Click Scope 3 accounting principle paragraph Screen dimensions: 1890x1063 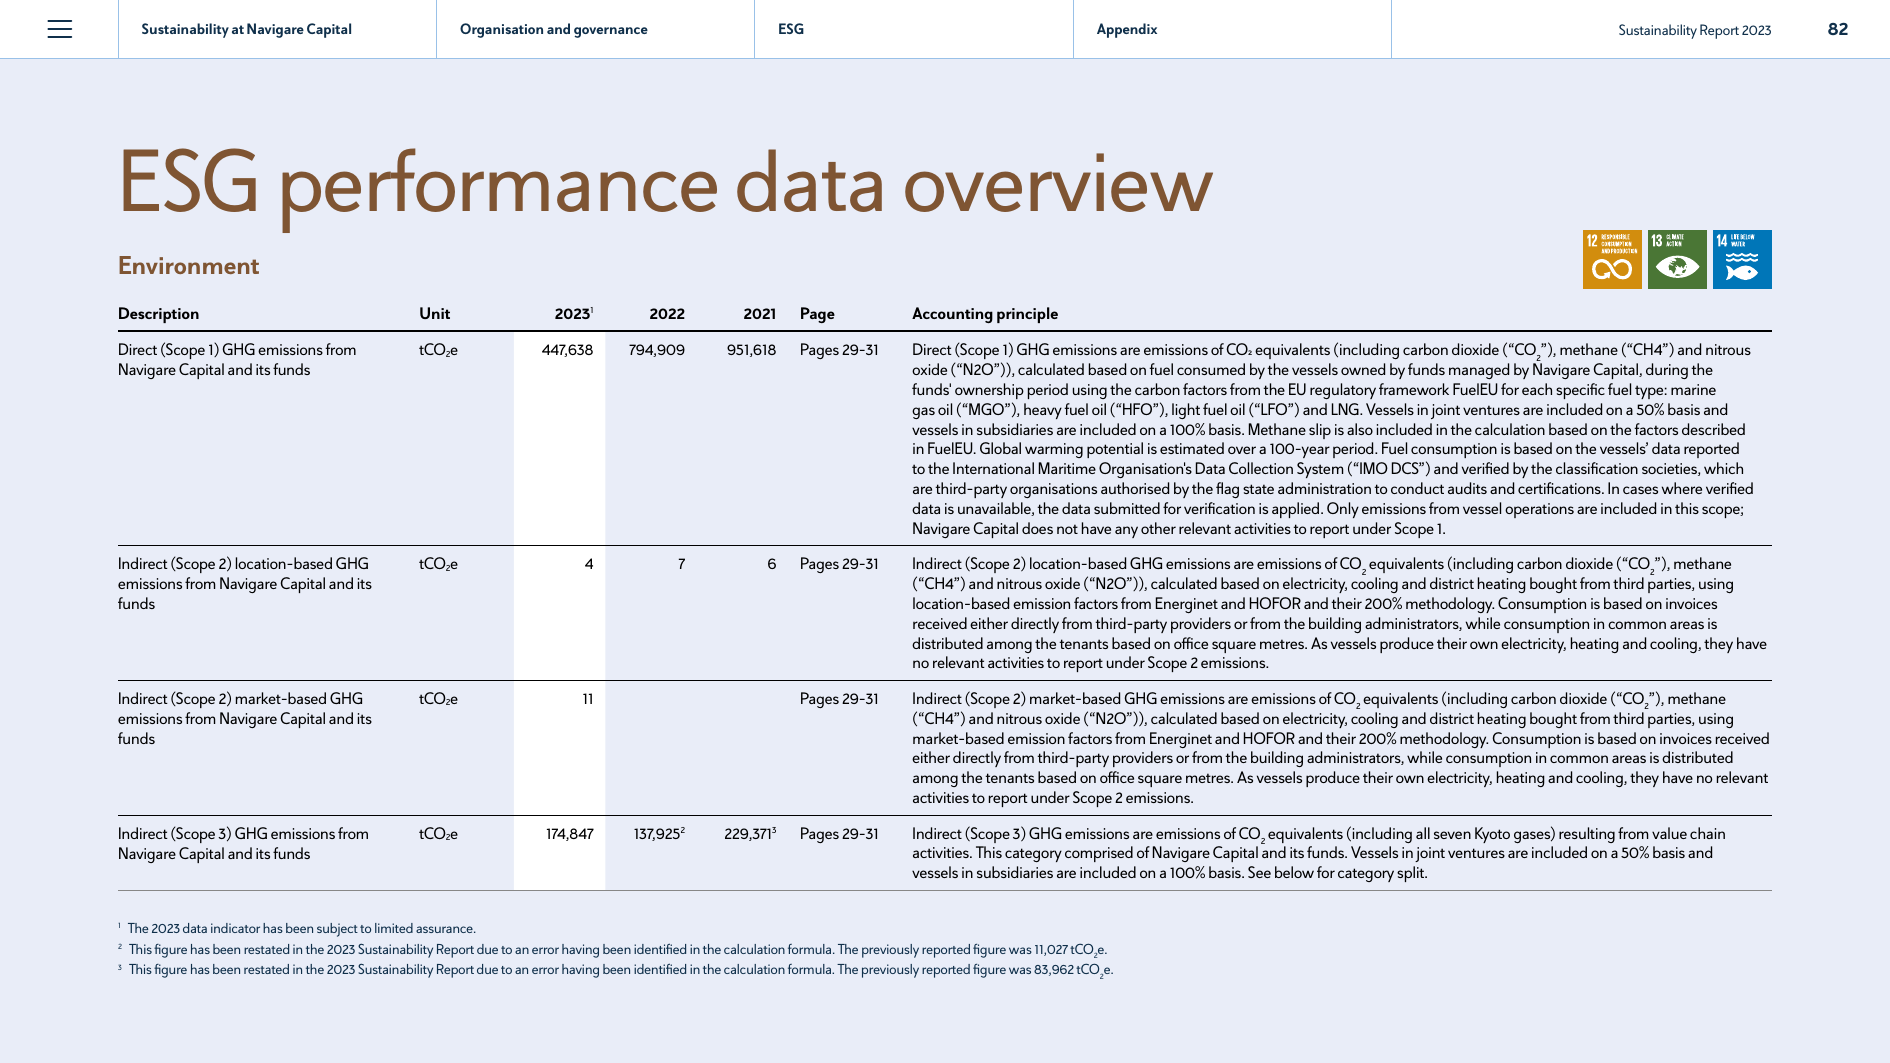tap(1319, 853)
